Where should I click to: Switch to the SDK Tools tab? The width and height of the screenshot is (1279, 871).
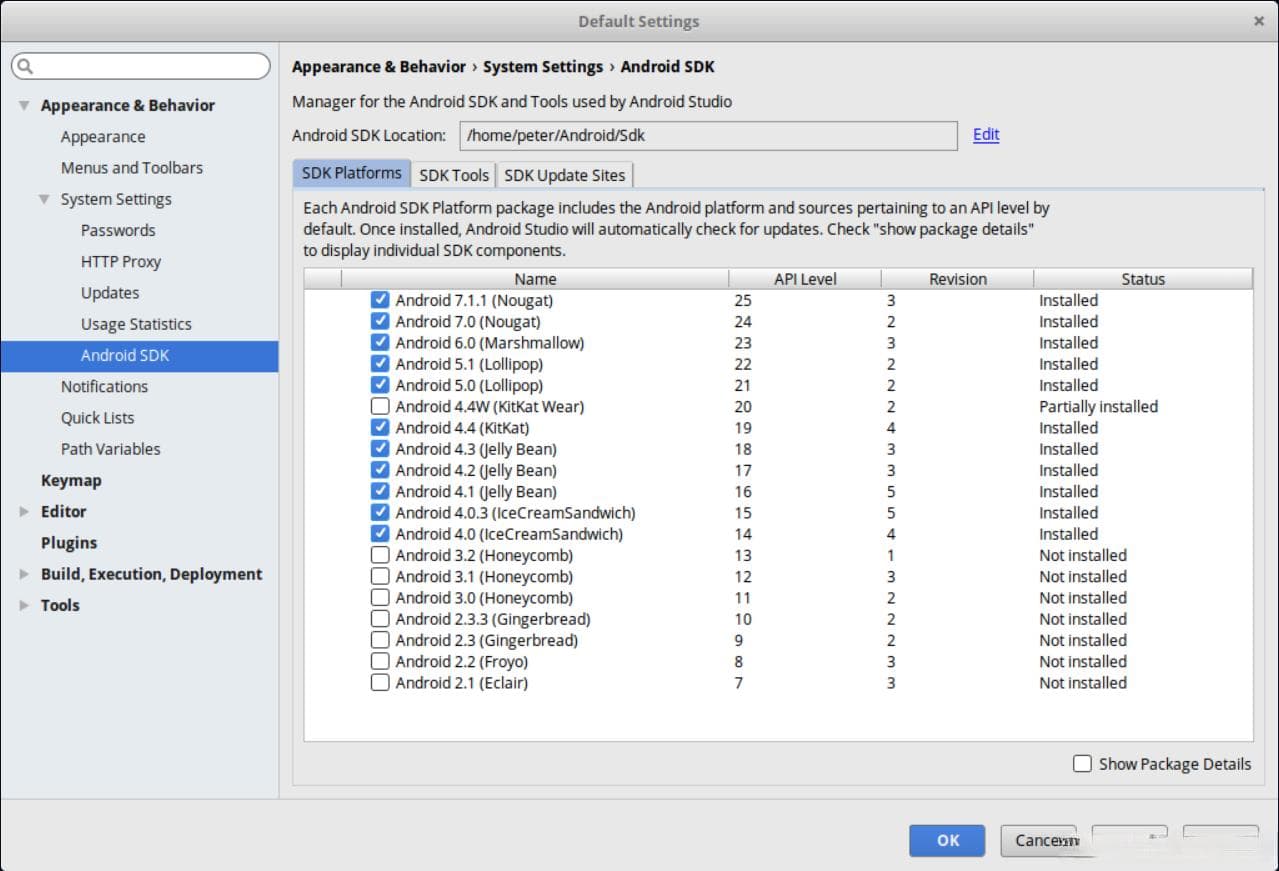pyautogui.click(x=454, y=175)
